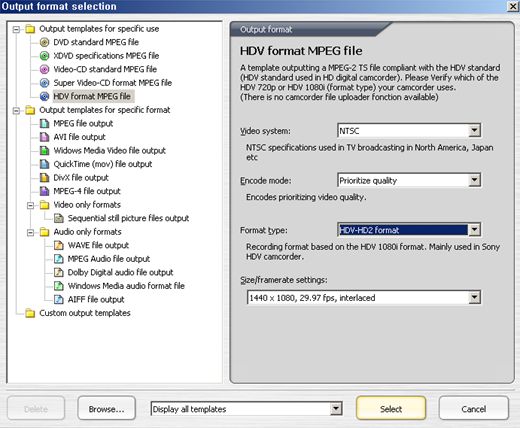Click the Browse... button
520x428 pixels.
coord(107,408)
